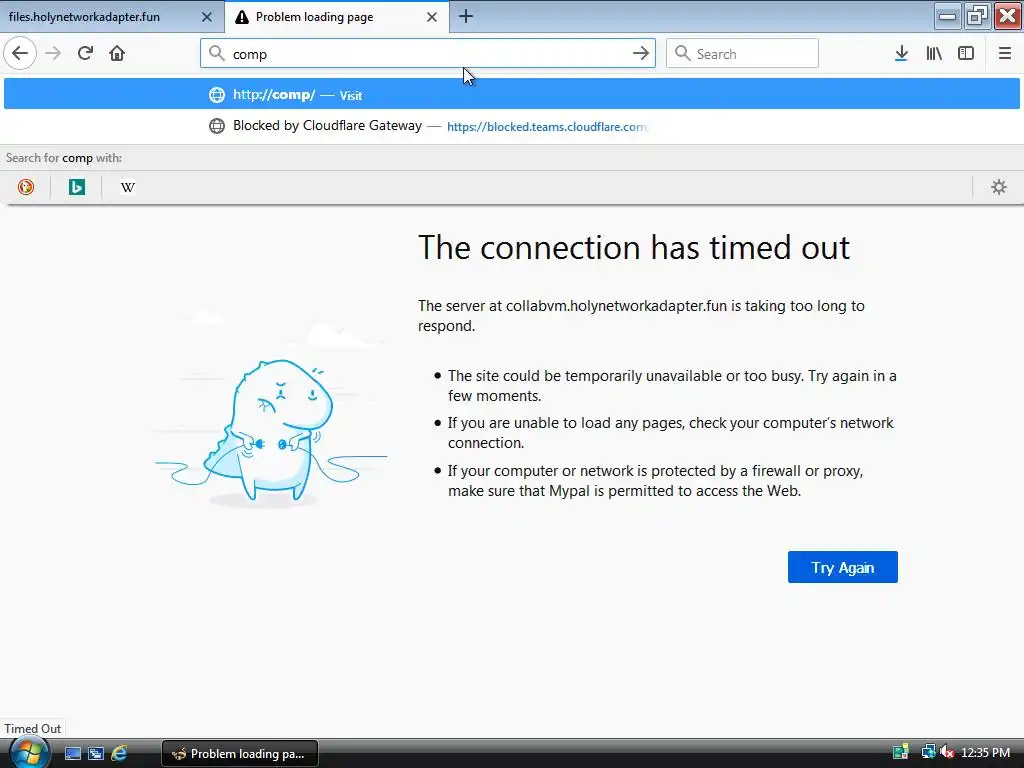
Task: Open the Home page button
Action: 117,54
